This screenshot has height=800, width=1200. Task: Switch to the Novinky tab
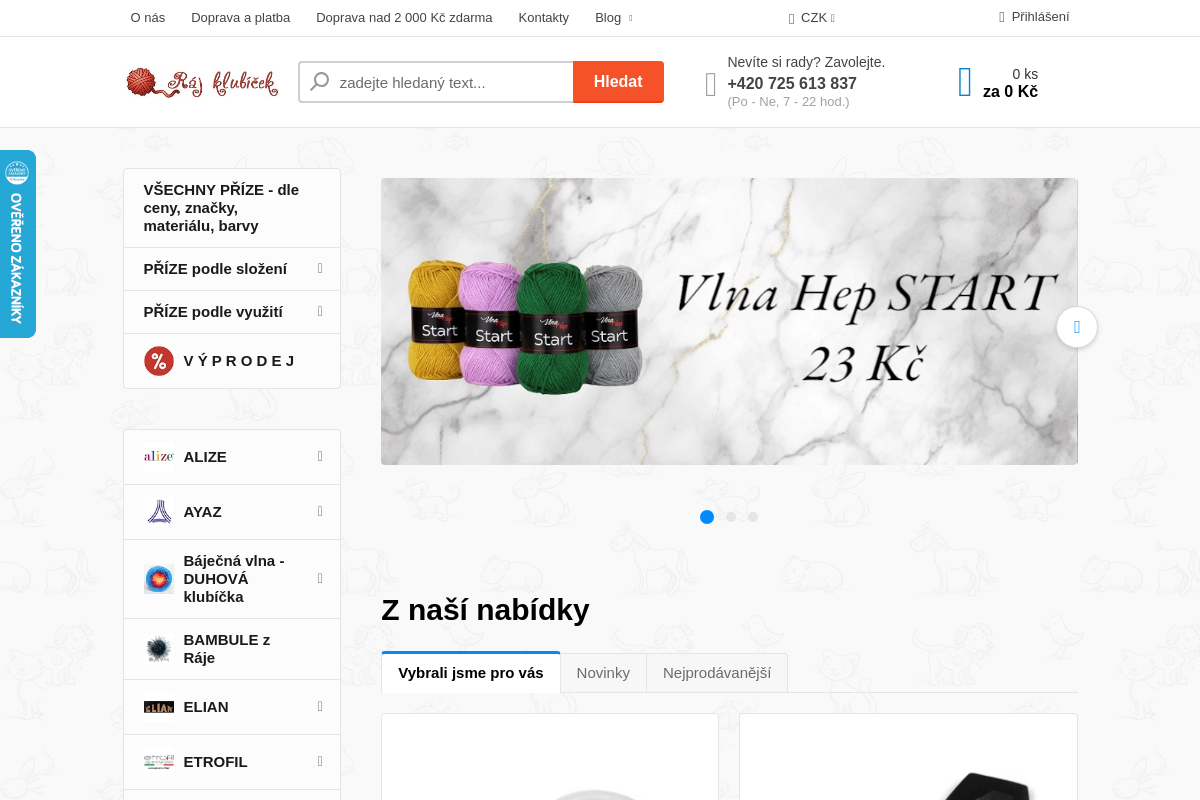[x=603, y=673]
